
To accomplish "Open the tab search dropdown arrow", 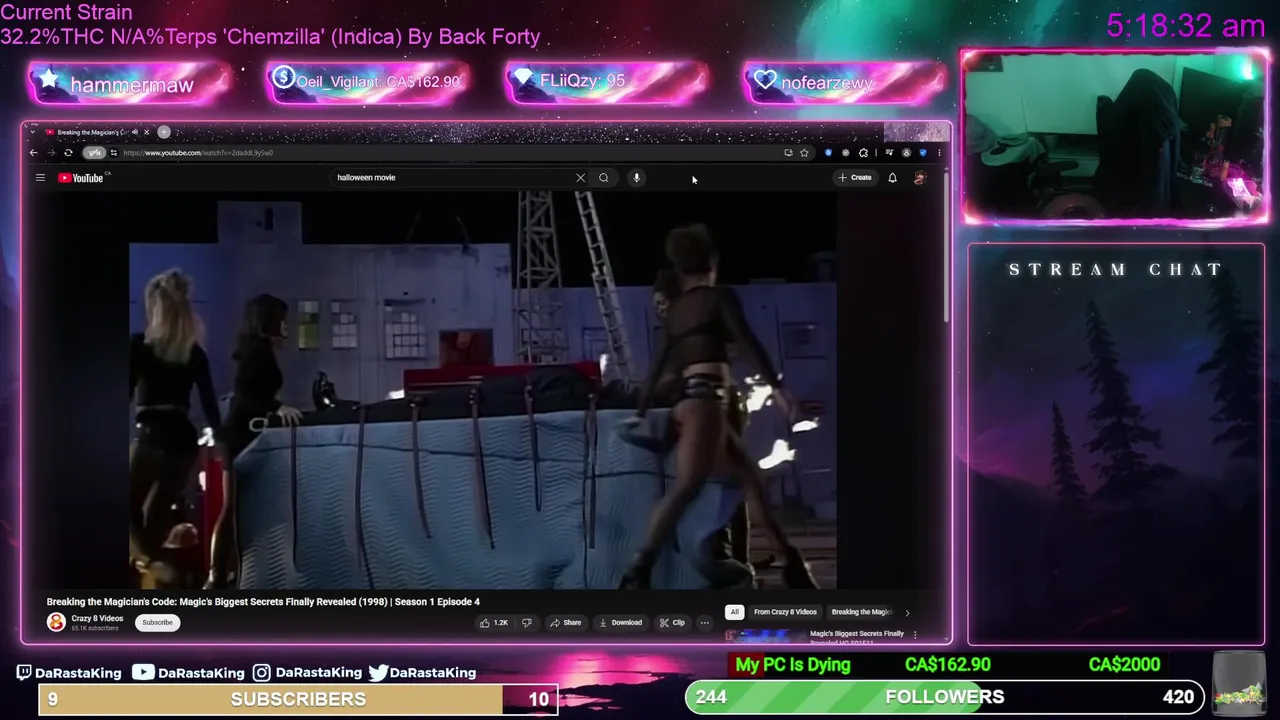I will (33, 132).
